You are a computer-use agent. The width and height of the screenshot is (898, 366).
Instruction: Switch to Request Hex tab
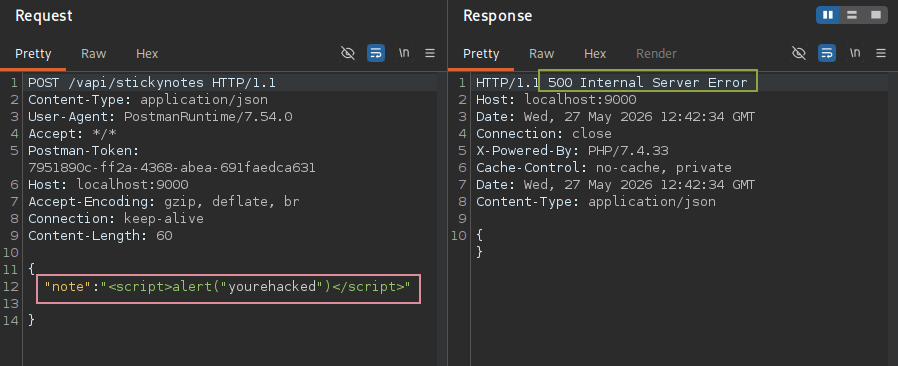147,54
